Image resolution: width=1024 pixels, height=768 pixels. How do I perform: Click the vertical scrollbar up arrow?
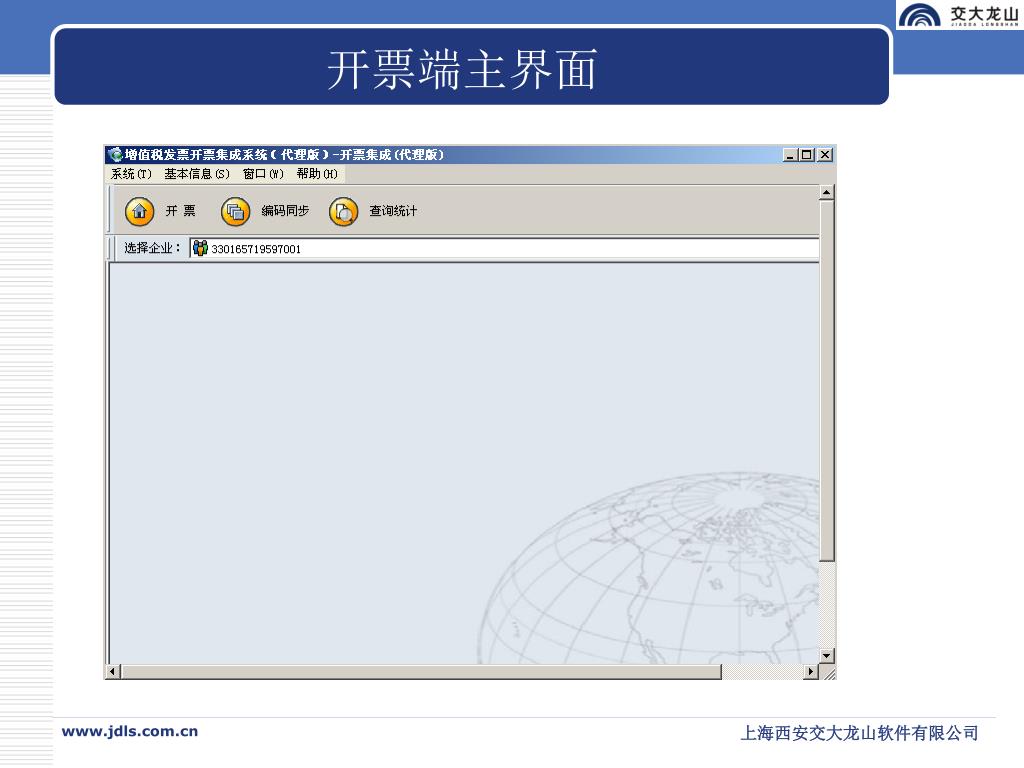[x=827, y=192]
